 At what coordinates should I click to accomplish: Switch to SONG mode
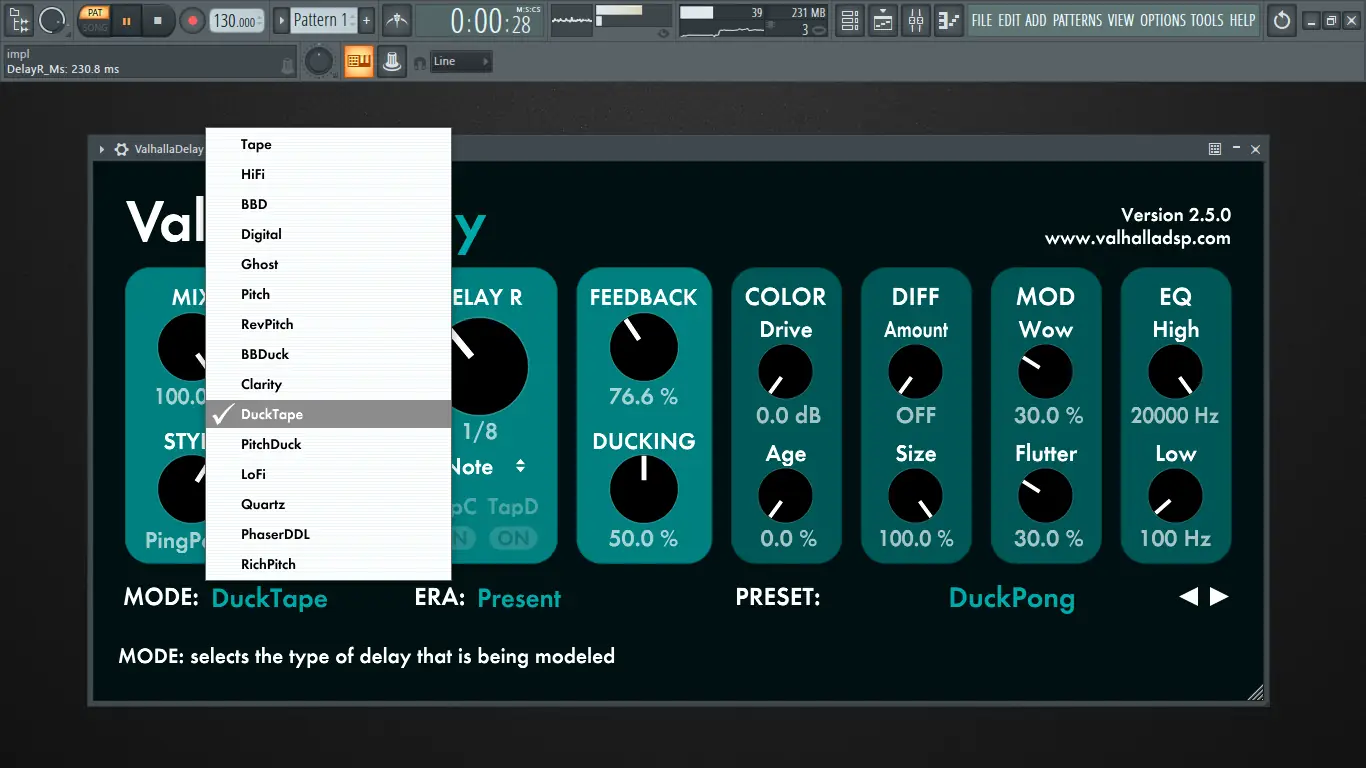click(94, 27)
